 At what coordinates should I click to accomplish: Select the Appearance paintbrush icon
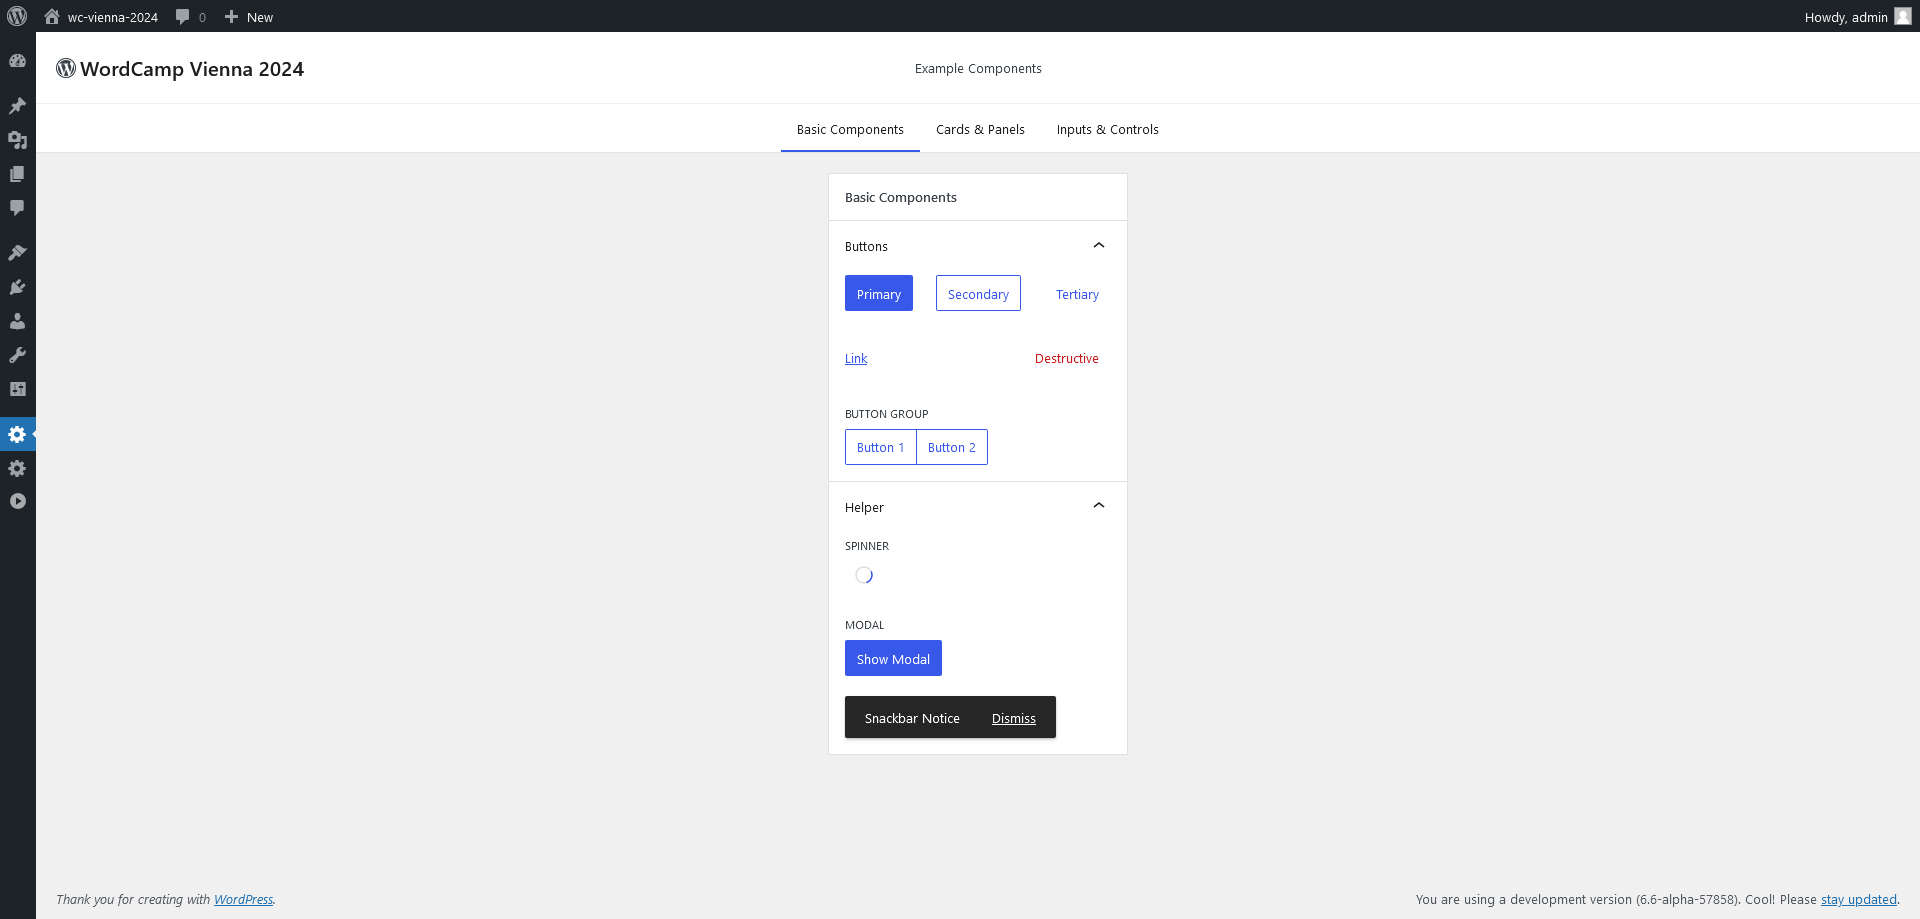pos(17,252)
